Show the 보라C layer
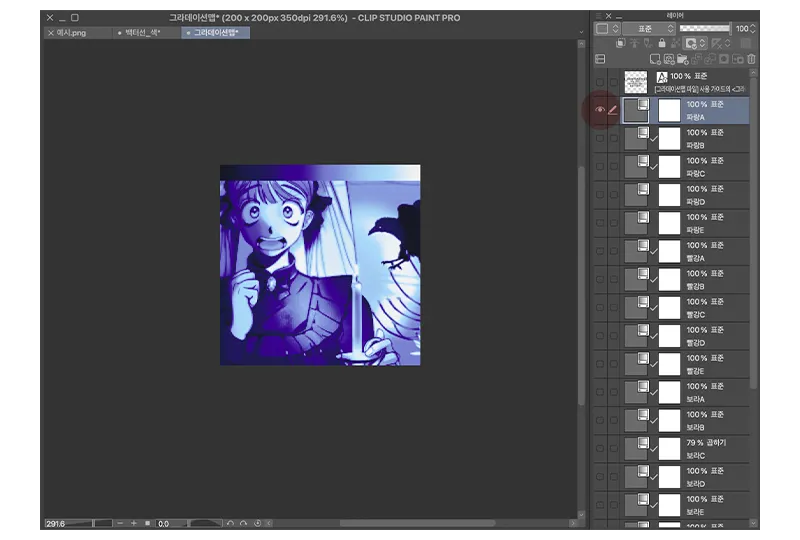Image resolution: width=800 pixels, height=540 pixels. 599,449
